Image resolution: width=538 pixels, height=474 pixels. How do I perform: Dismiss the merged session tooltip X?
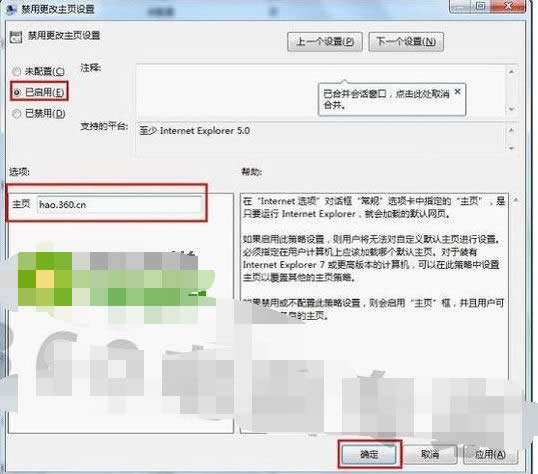point(457,92)
